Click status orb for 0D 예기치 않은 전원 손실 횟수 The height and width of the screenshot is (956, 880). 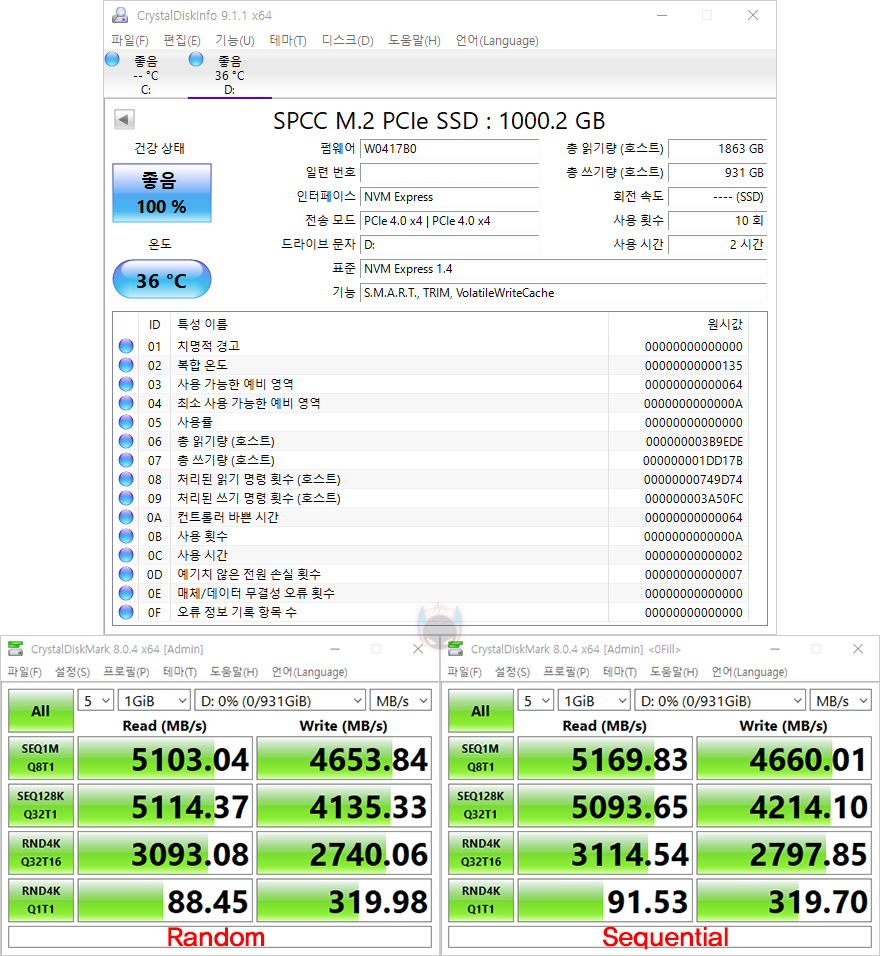pyautogui.click(x=126, y=574)
